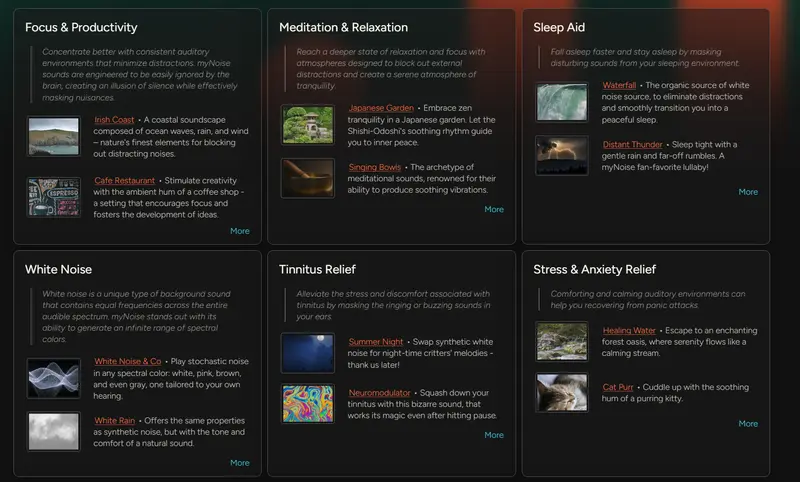Click the Focus & Productivity heading
This screenshot has width=800, height=482.
click(81, 28)
